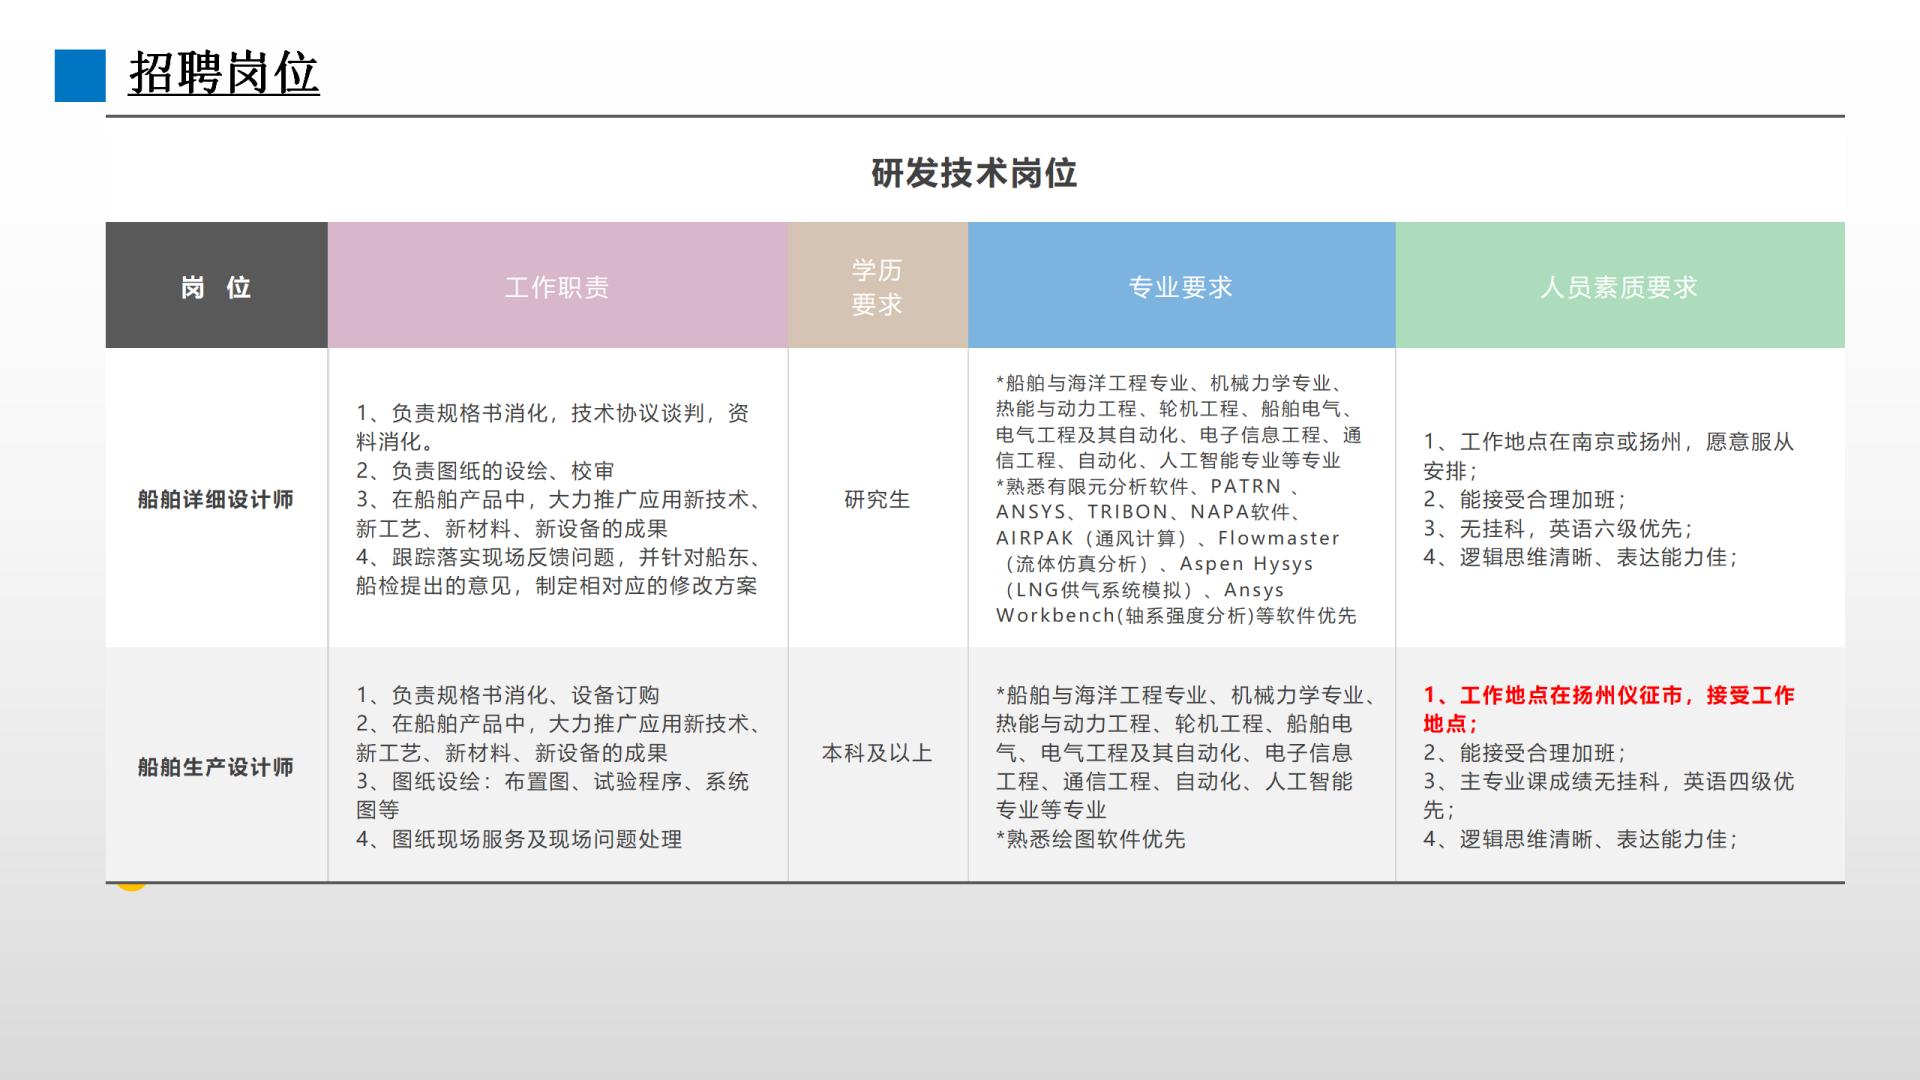Select the 人员素质要求 green header cell

pos(1619,286)
